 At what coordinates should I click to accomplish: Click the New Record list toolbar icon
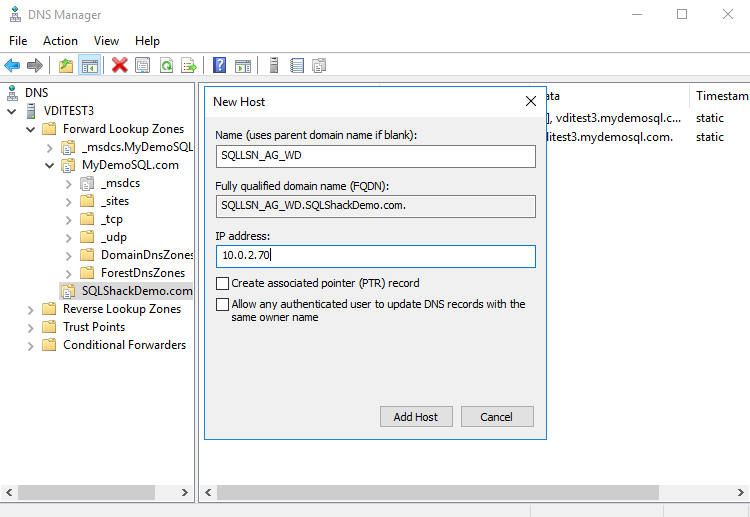tap(297, 65)
